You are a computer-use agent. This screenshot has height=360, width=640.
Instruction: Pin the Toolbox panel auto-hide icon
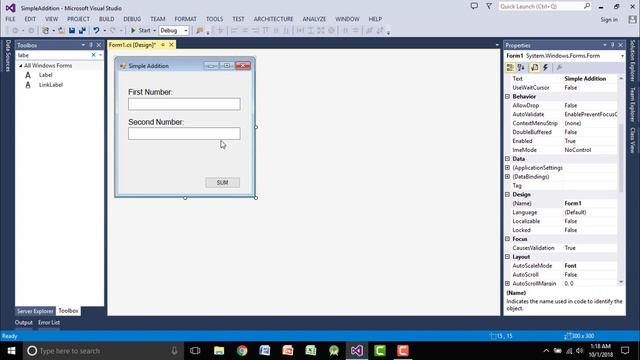(x=91, y=45)
